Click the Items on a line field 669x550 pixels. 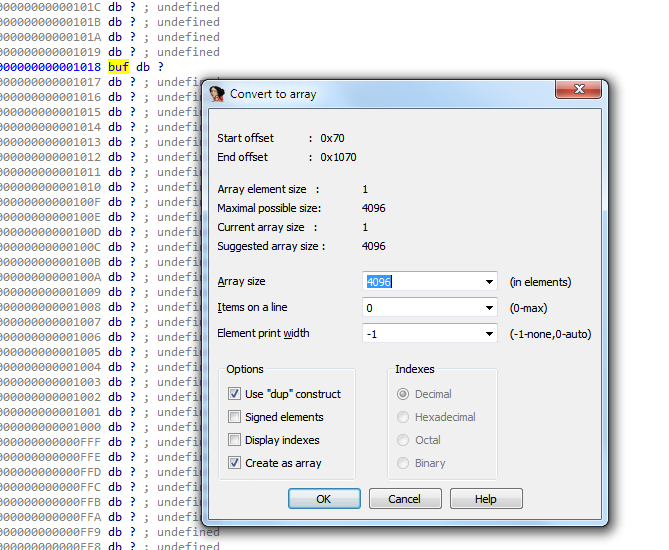[421, 308]
